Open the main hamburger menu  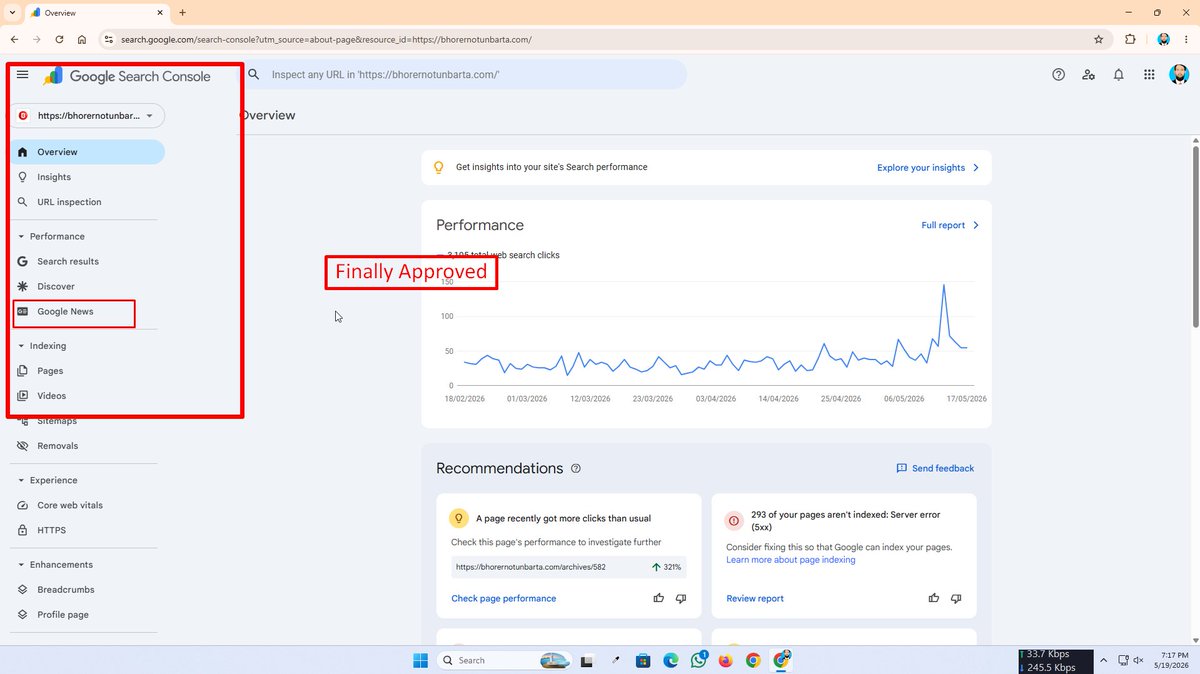coord(23,75)
